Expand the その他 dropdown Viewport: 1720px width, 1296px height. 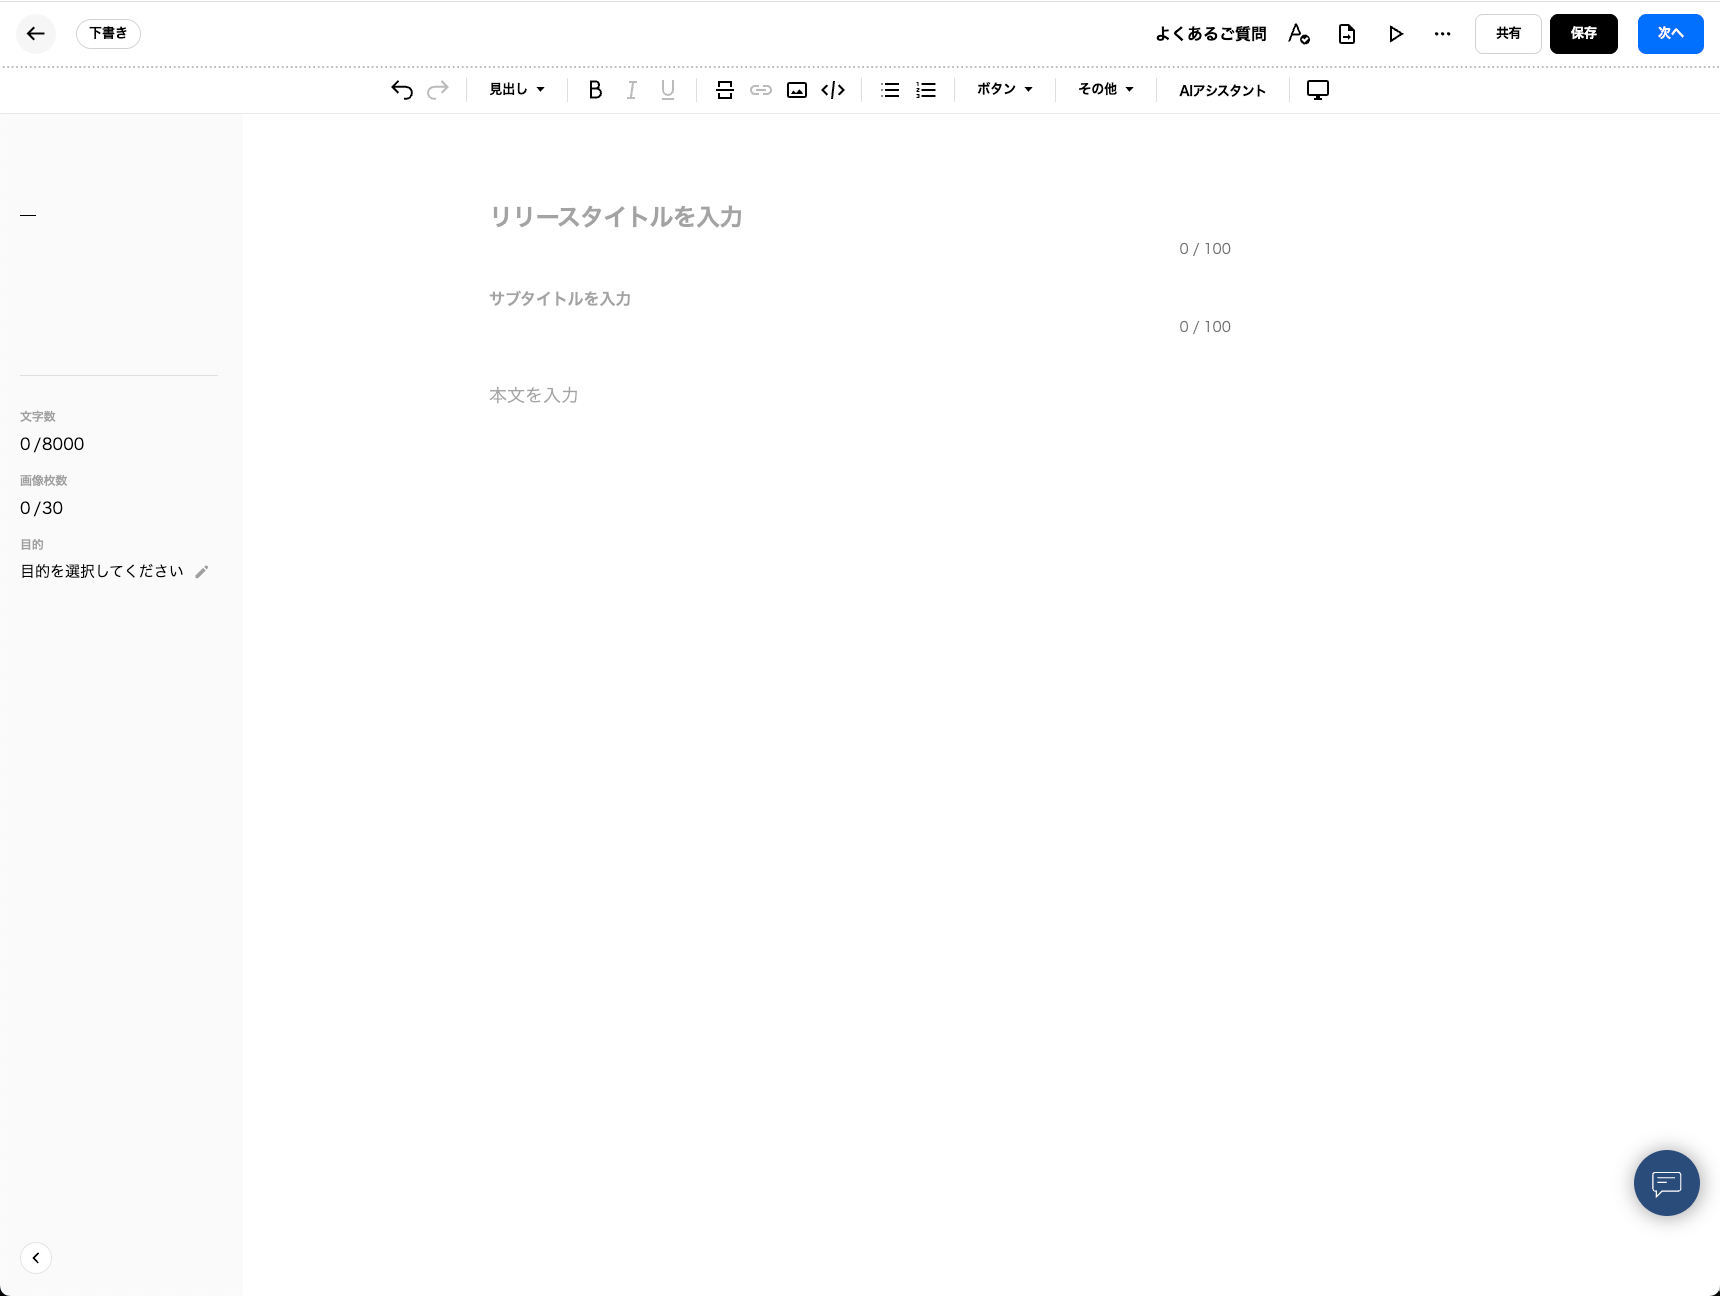1103,89
